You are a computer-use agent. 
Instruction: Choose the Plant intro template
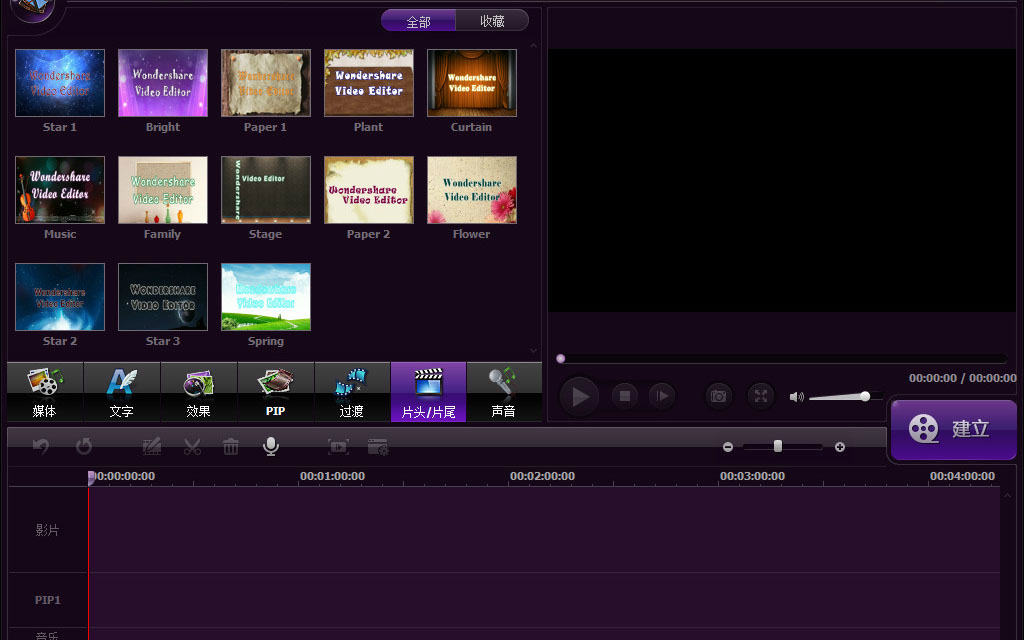[369, 83]
